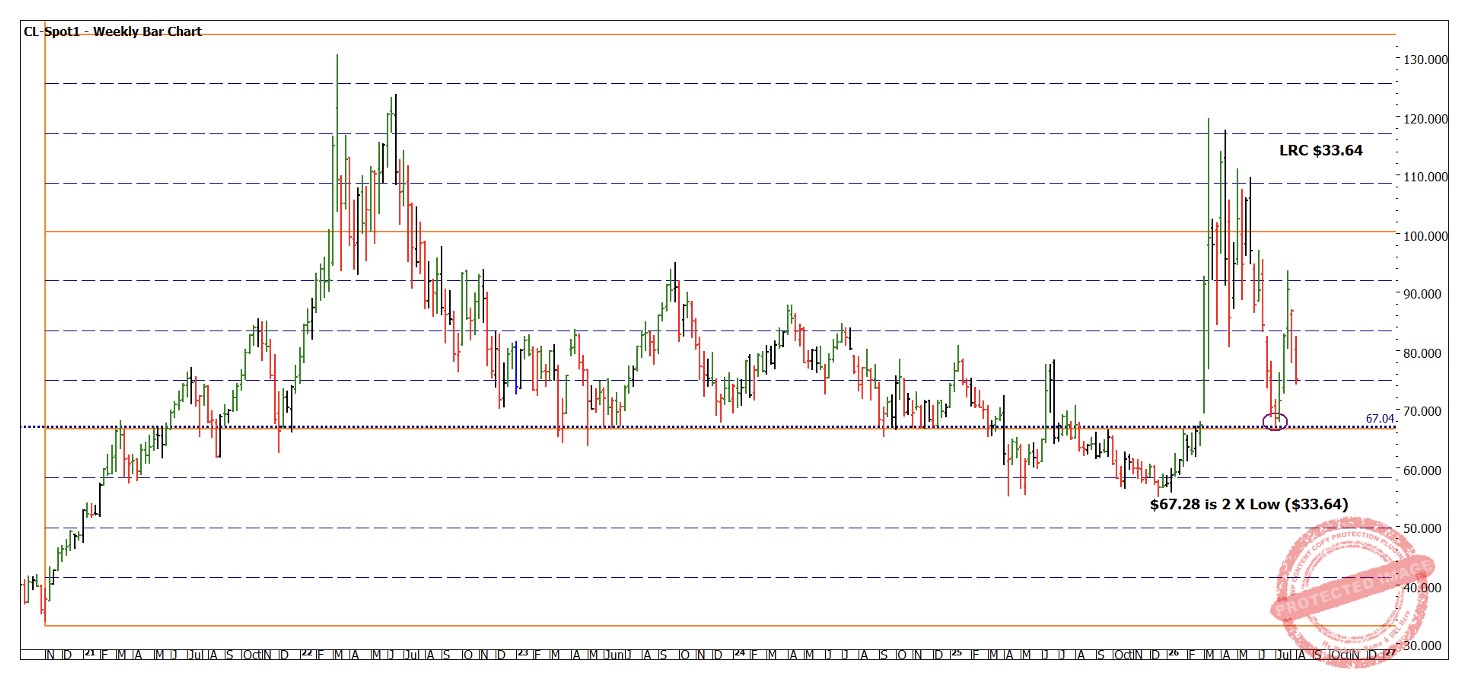The width and height of the screenshot is (1470, 684).
Task: Click the 130.000 price axis label
Action: 1426,60
